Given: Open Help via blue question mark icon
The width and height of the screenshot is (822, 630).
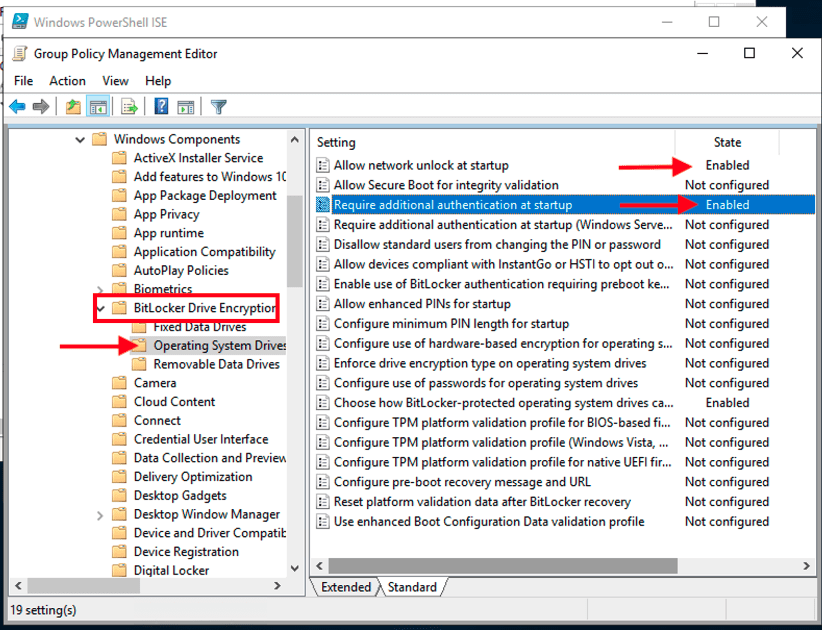Looking at the screenshot, I should [161, 107].
